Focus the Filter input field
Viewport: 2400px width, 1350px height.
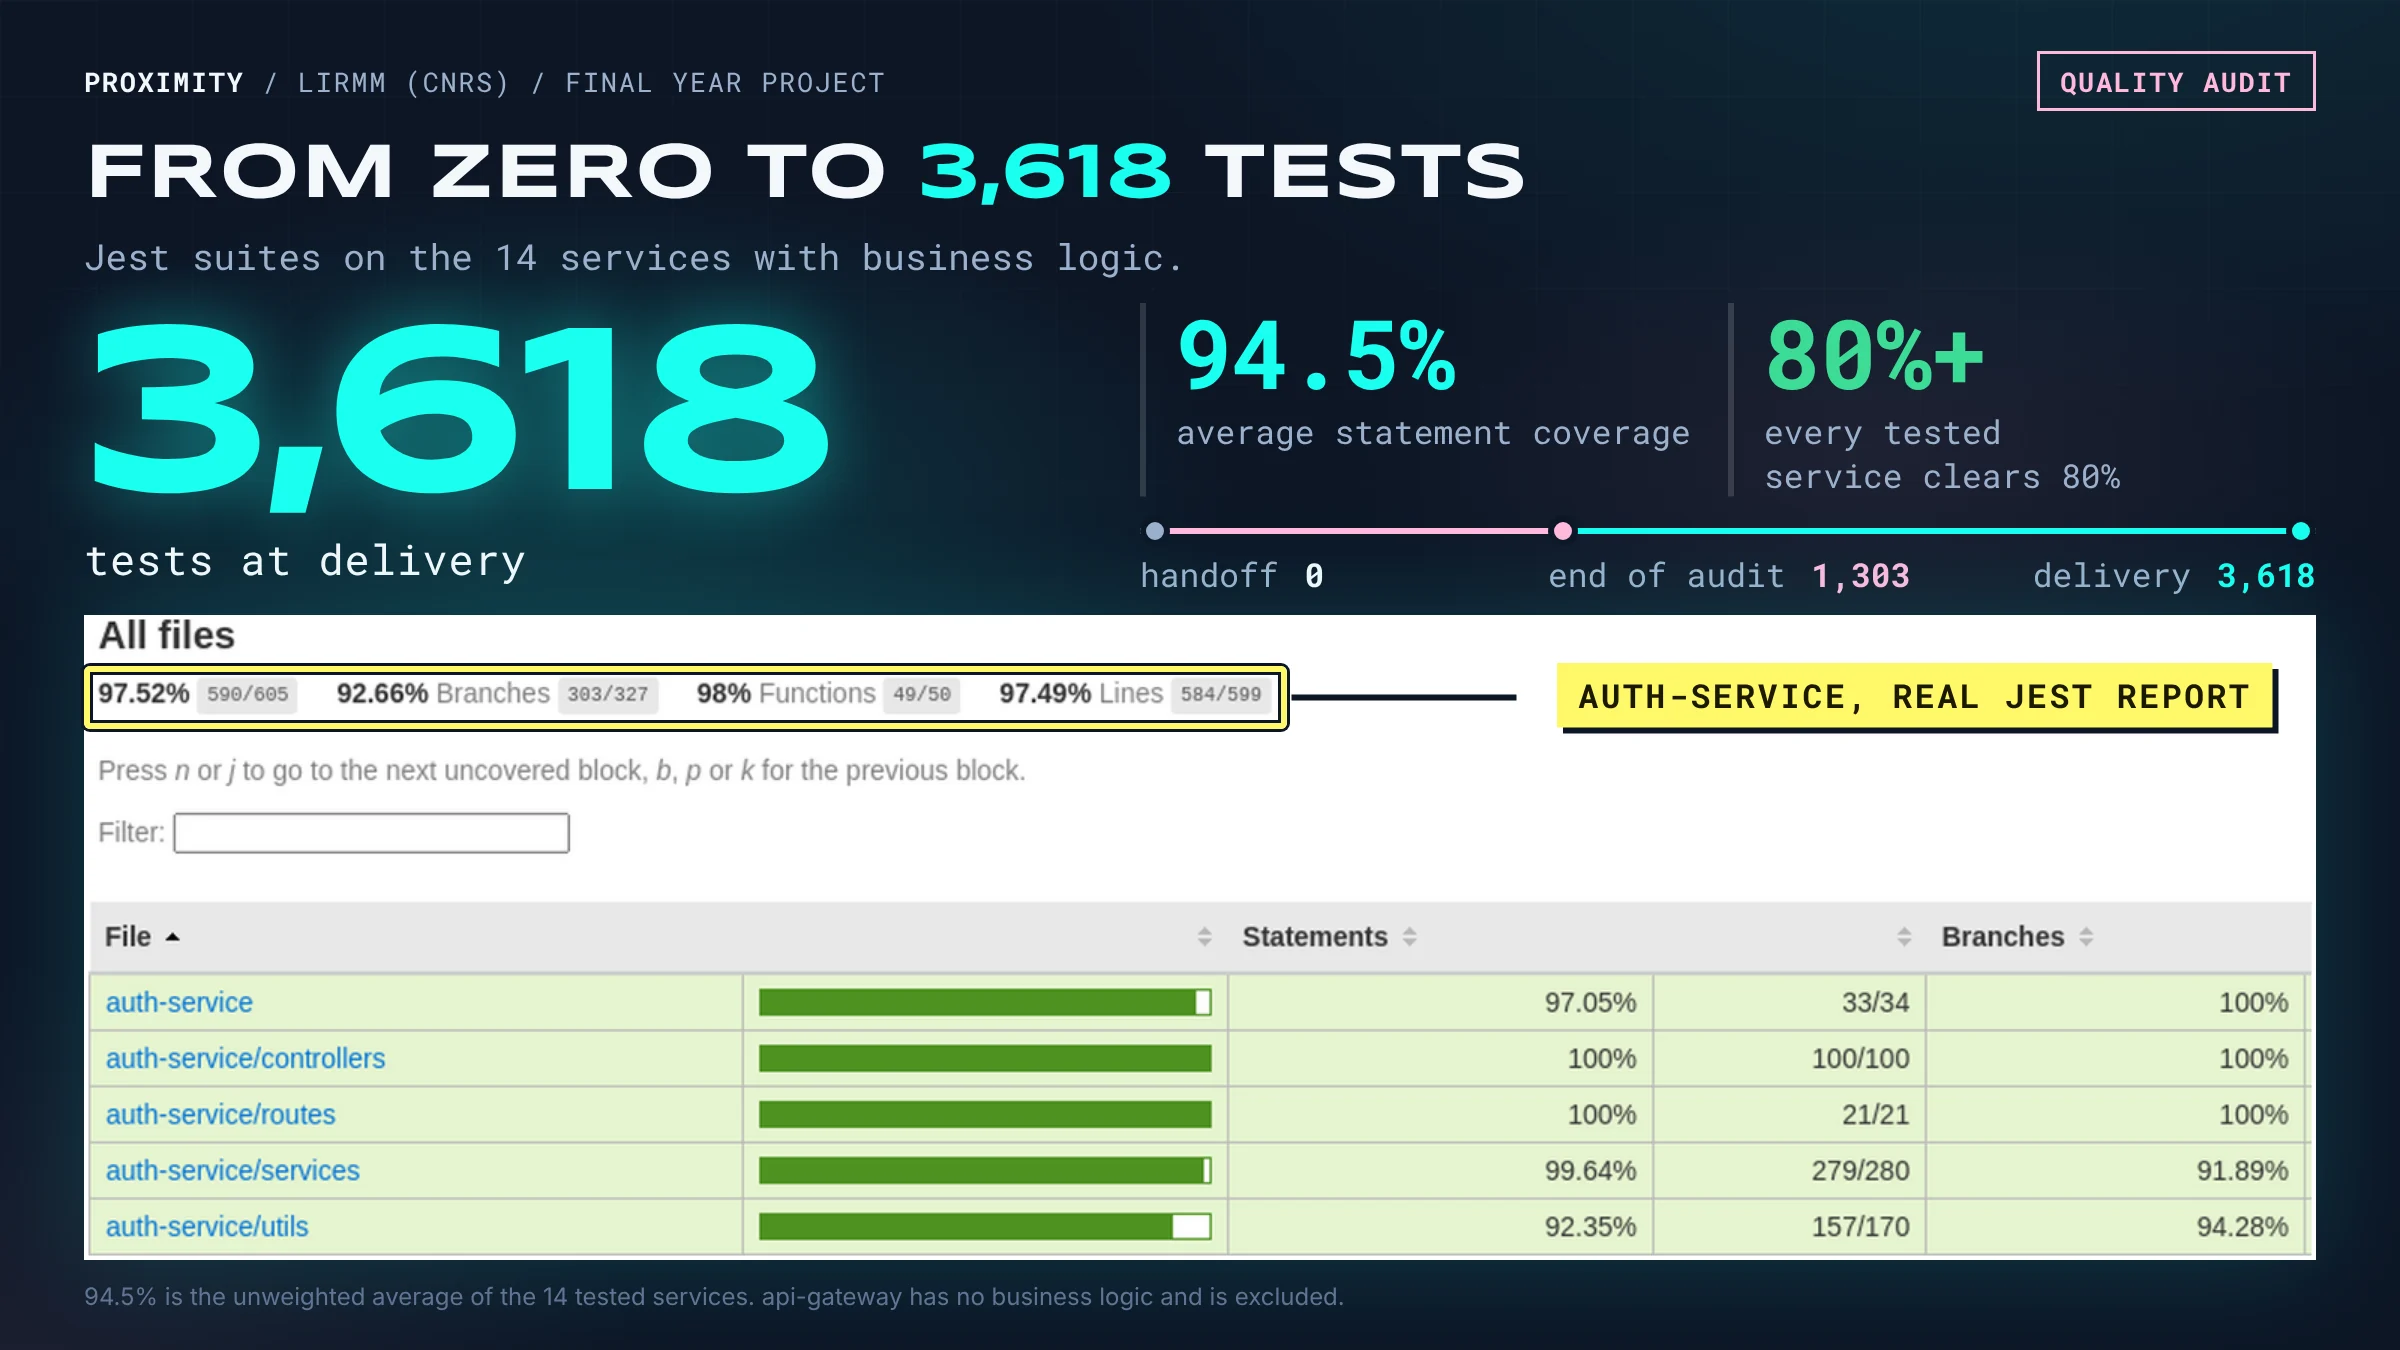click(x=371, y=833)
